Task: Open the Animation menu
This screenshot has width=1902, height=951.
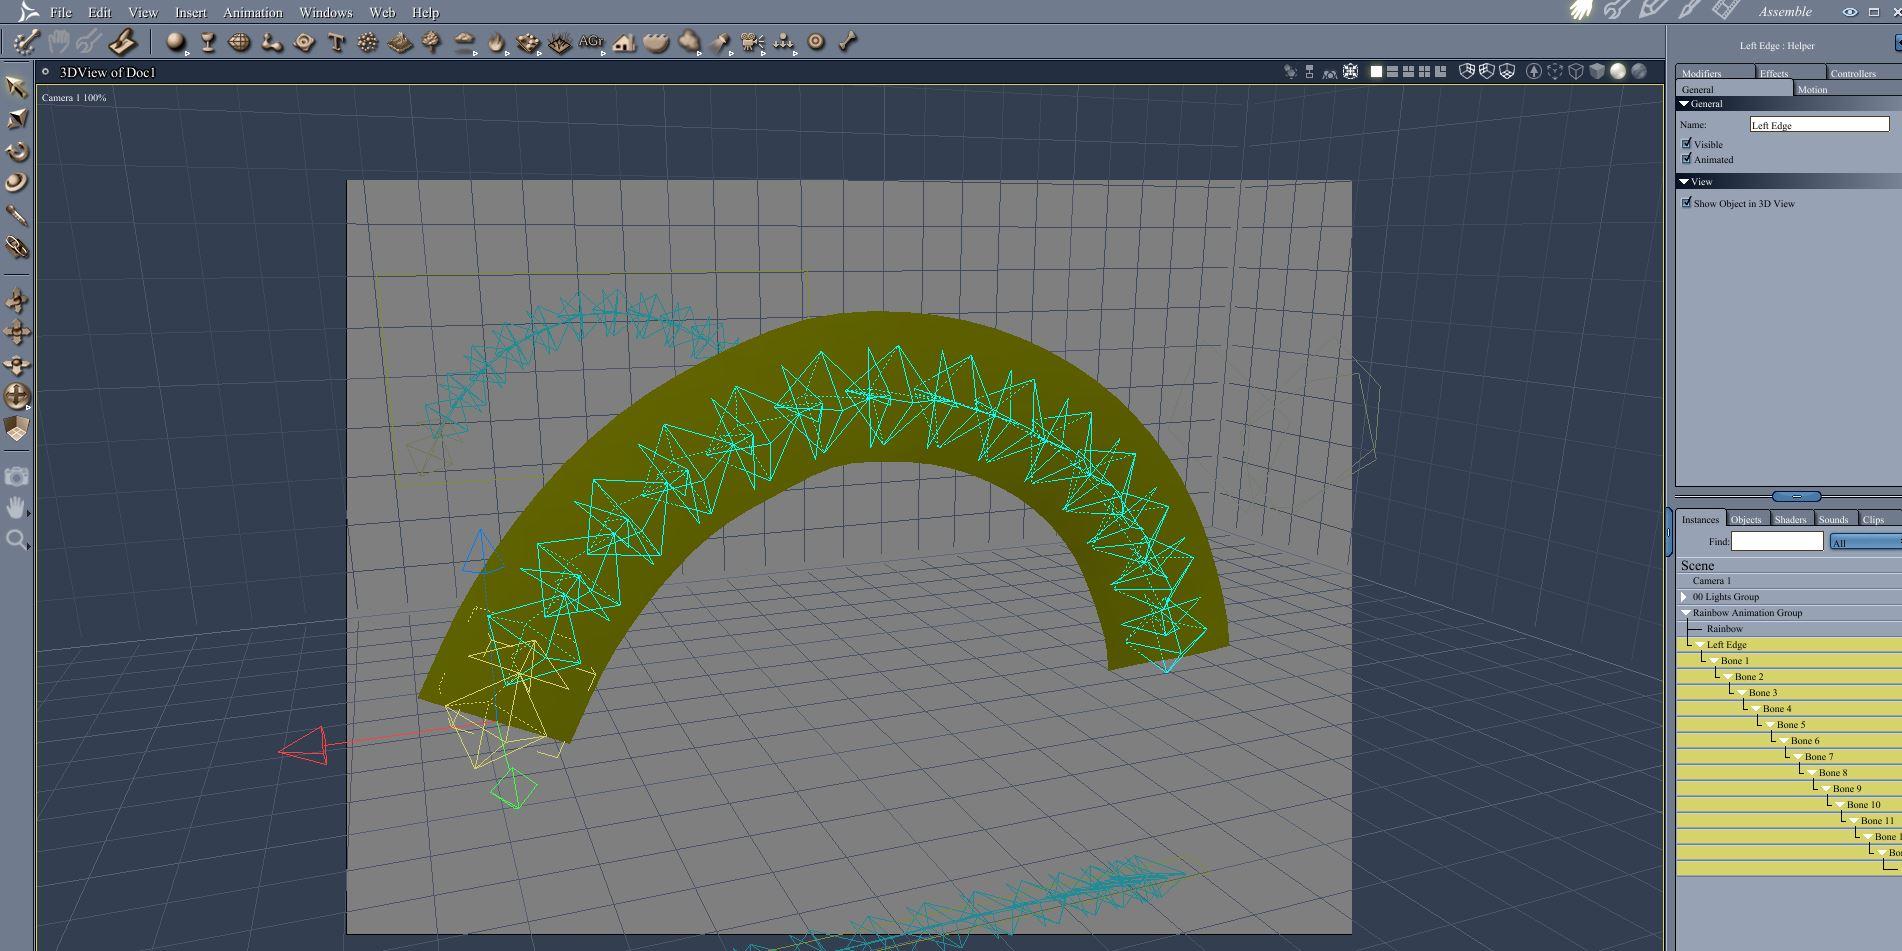Action: tap(252, 12)
